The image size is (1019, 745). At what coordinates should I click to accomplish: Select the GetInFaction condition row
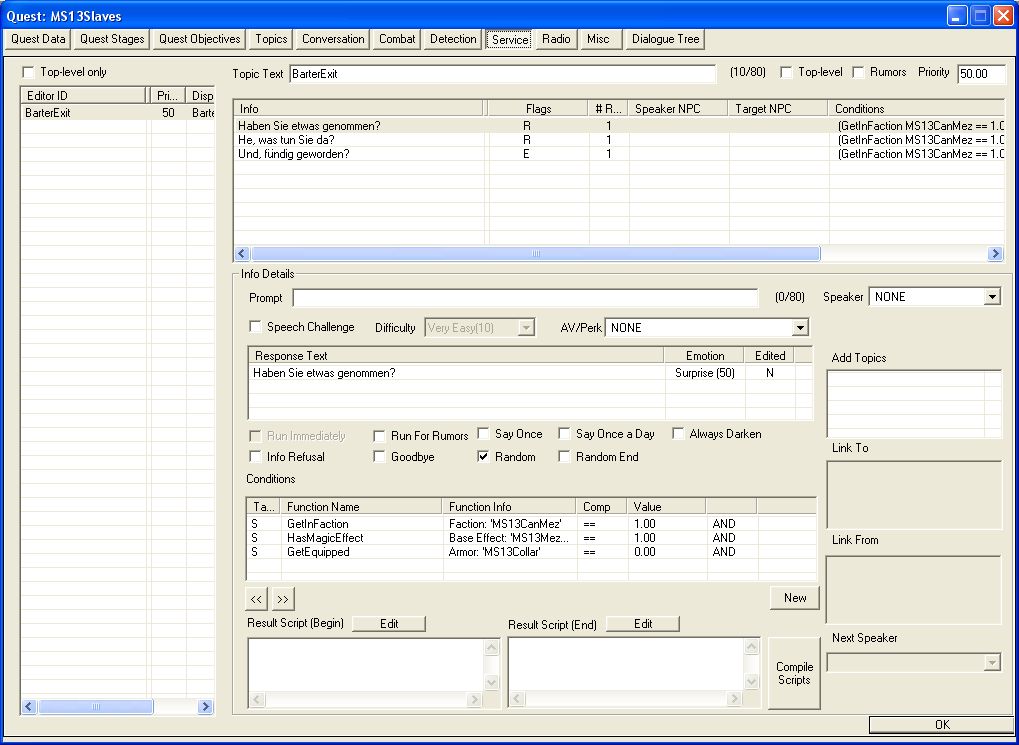tap(531, 523)
